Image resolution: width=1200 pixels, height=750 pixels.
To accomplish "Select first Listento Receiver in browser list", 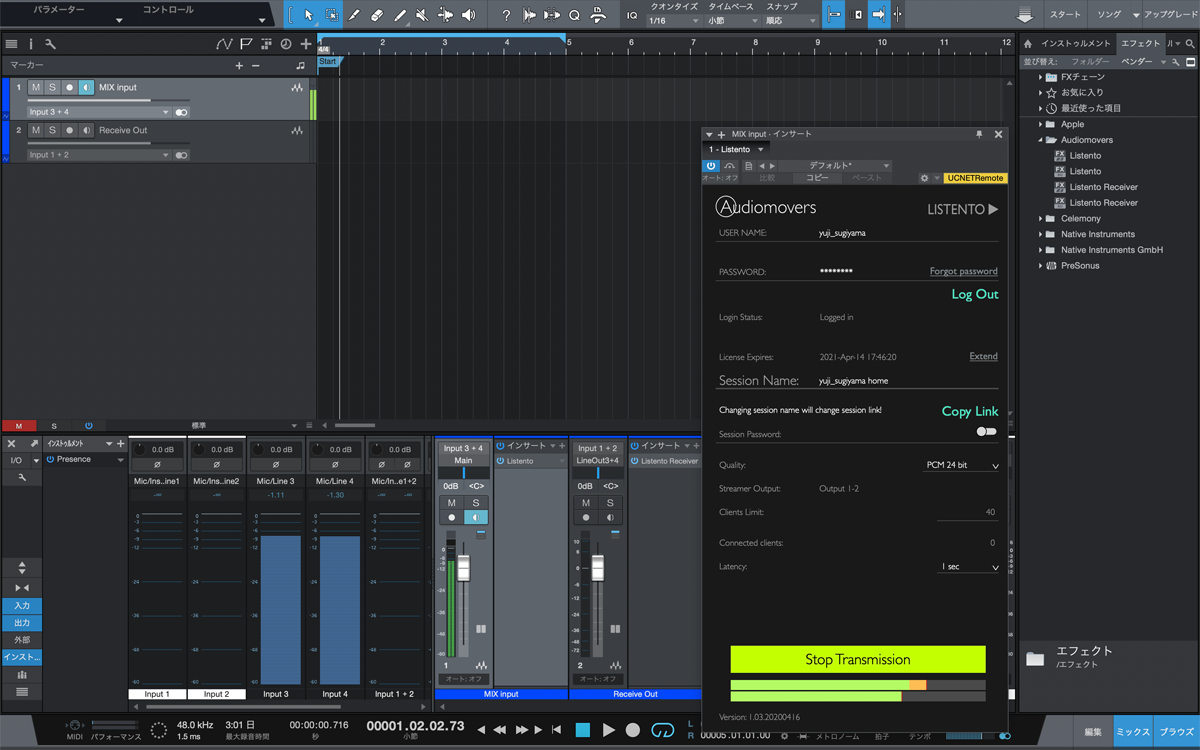I will pyautogui.click(x=1104, y=187).
